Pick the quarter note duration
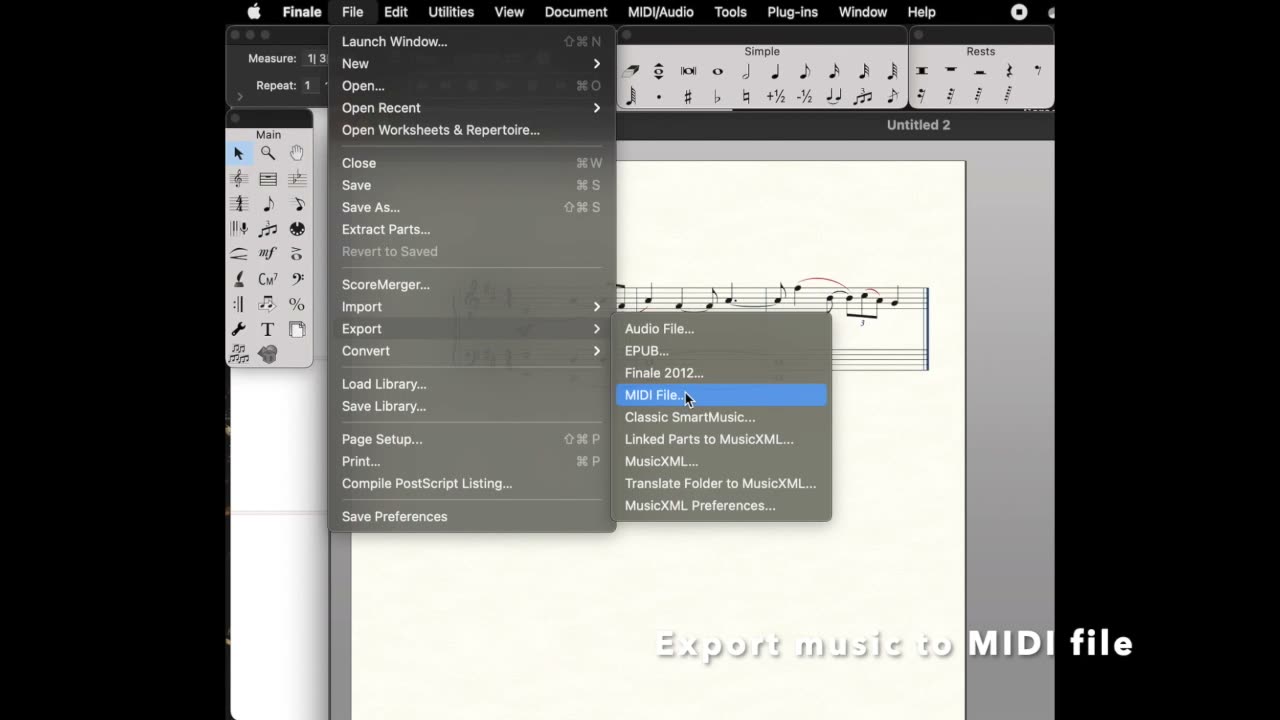Screen dimensions: 1280x720 pos(775,71)
